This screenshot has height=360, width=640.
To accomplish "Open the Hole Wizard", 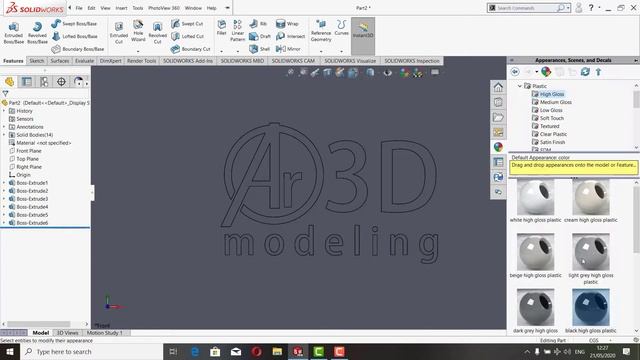I will tap(138, 31).
